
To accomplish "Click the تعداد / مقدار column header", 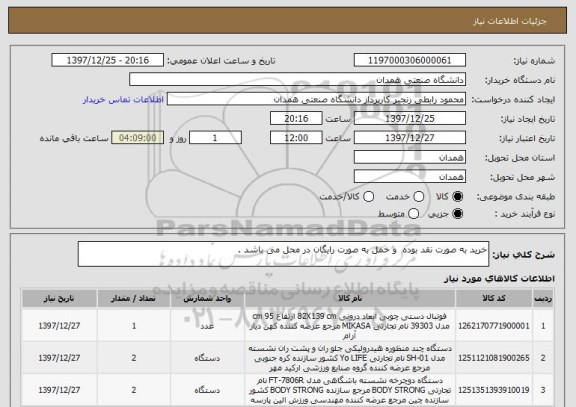I will tap(134, 298).
